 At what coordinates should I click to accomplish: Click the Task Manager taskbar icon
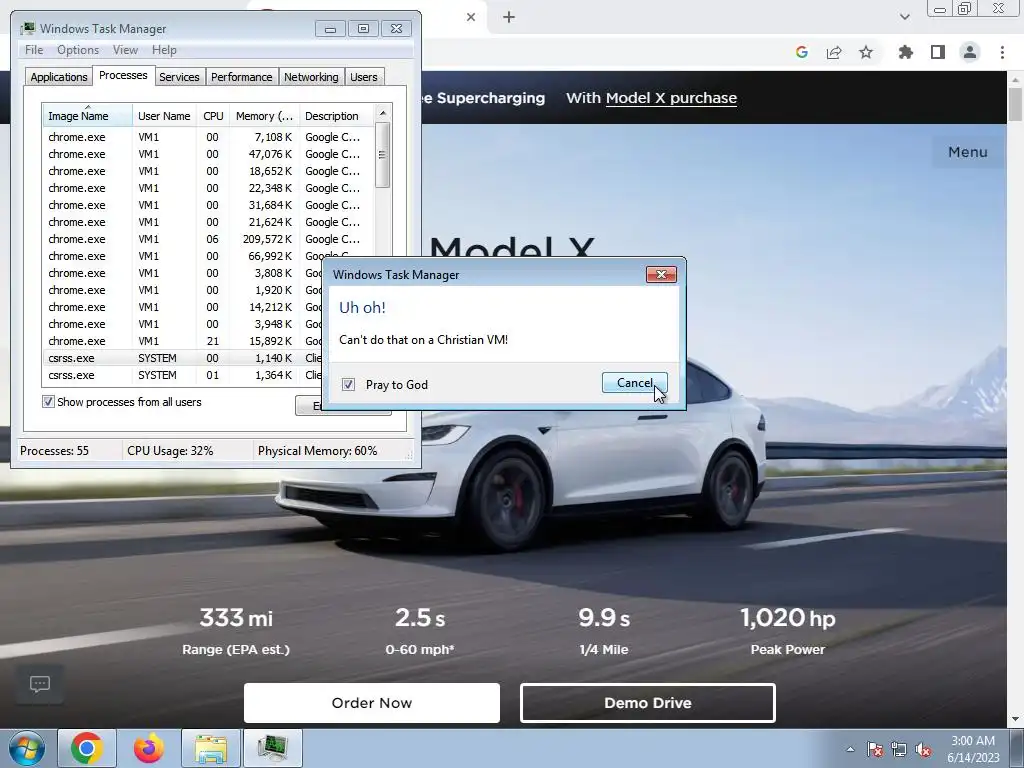click(x=272, y=748)
